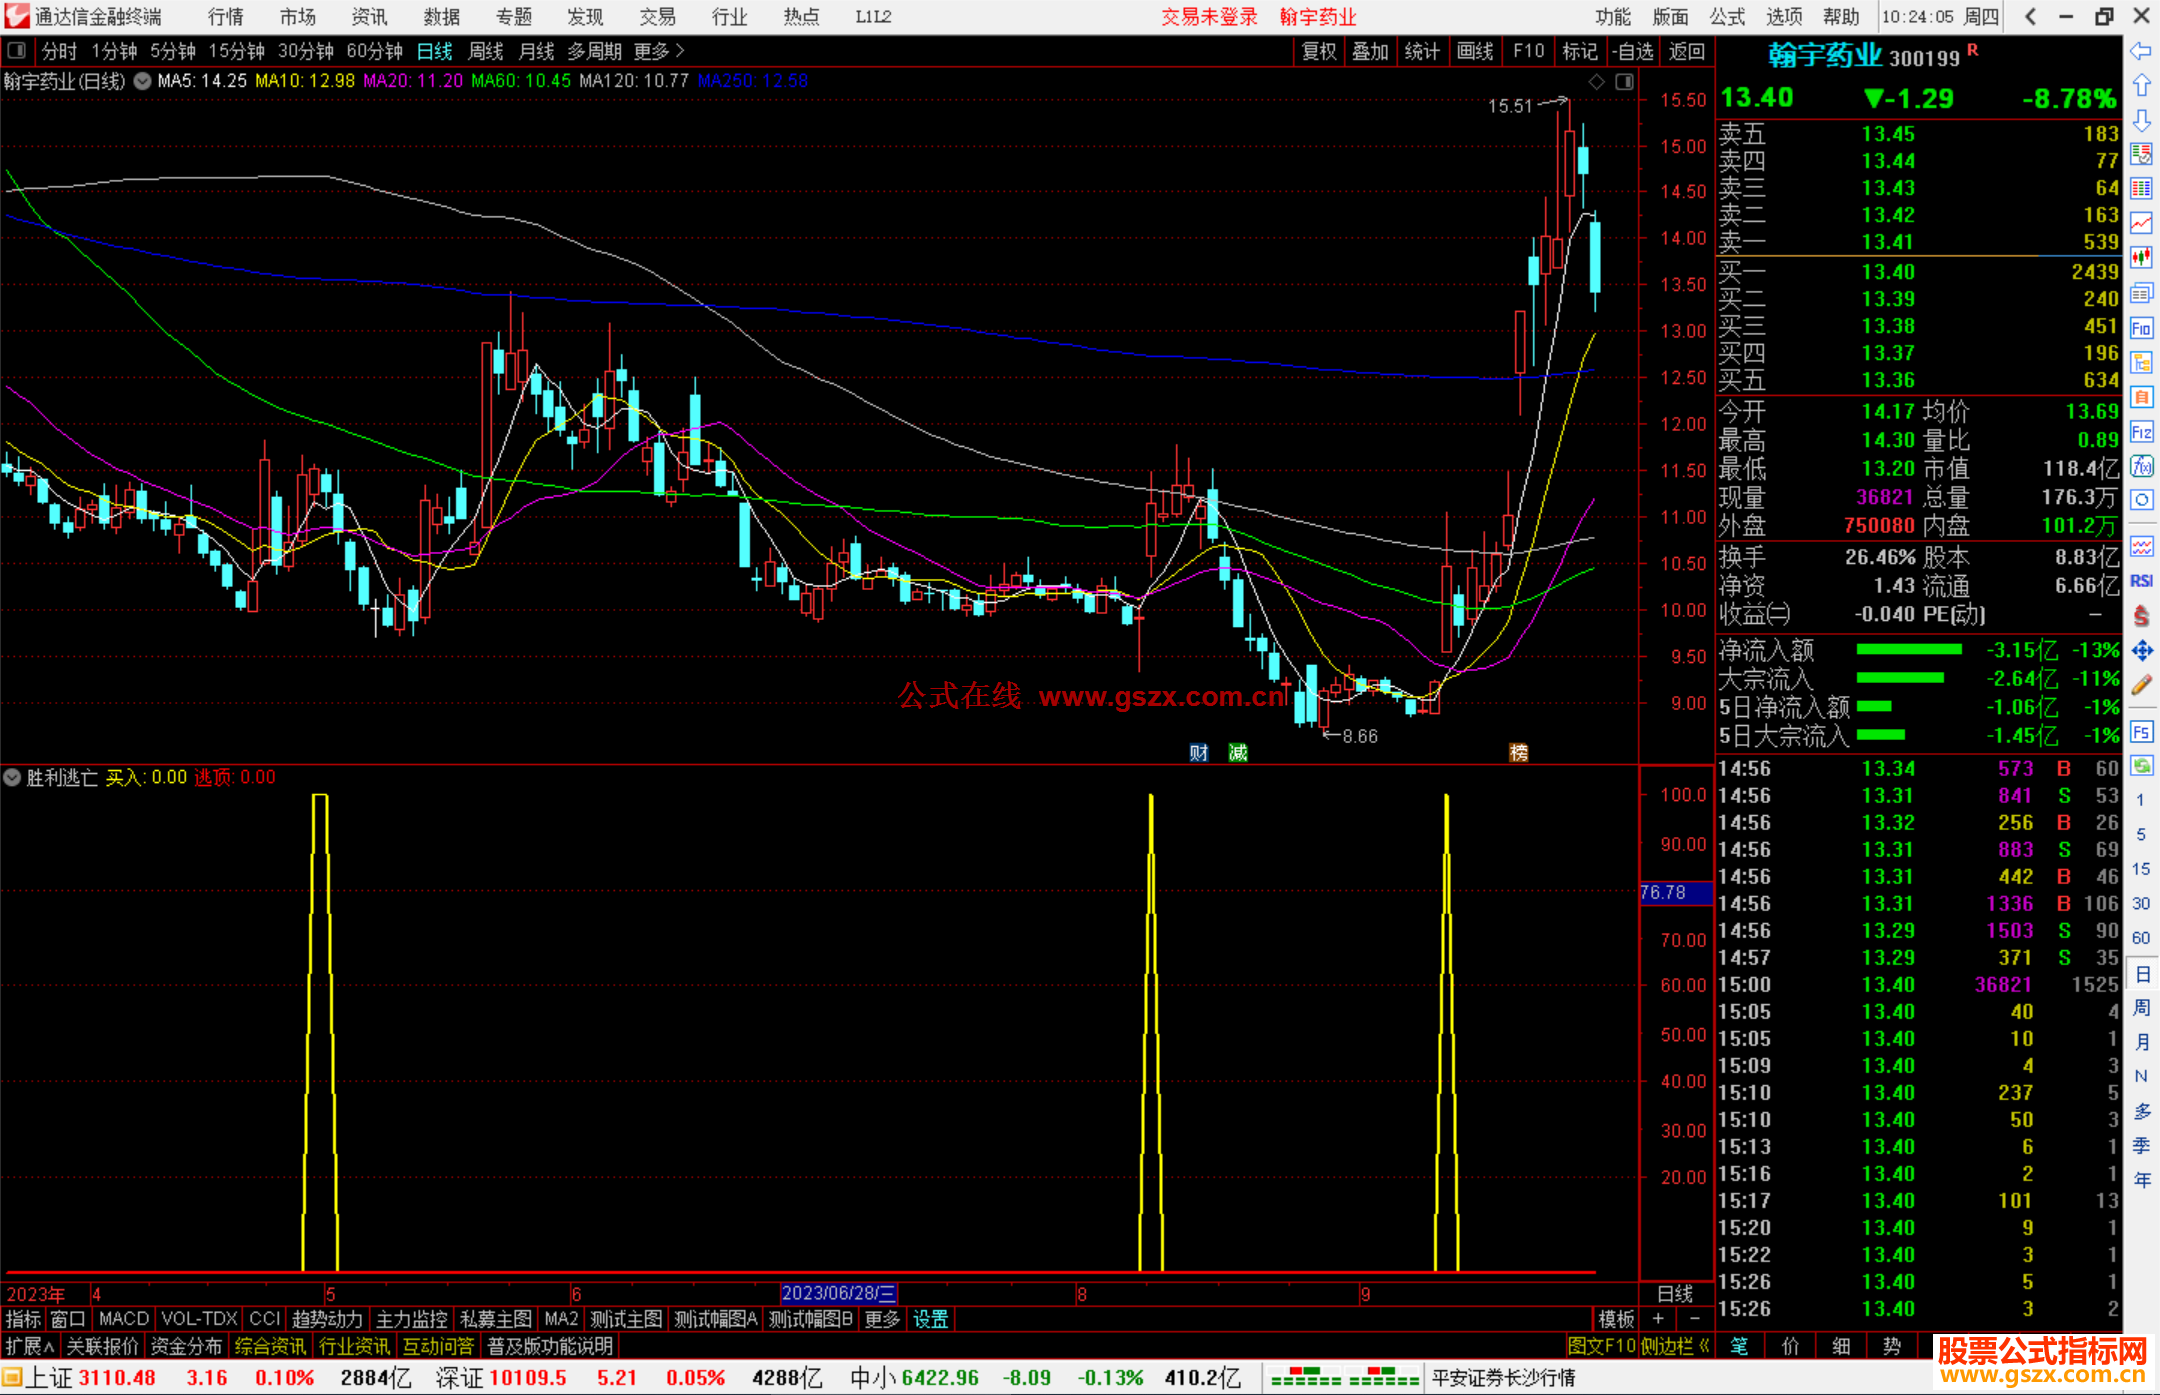The height and width of the screenshot is (1395, 2160).
Task: Open the formula f(x) sidebar icon
Action: pos(2141,466)
